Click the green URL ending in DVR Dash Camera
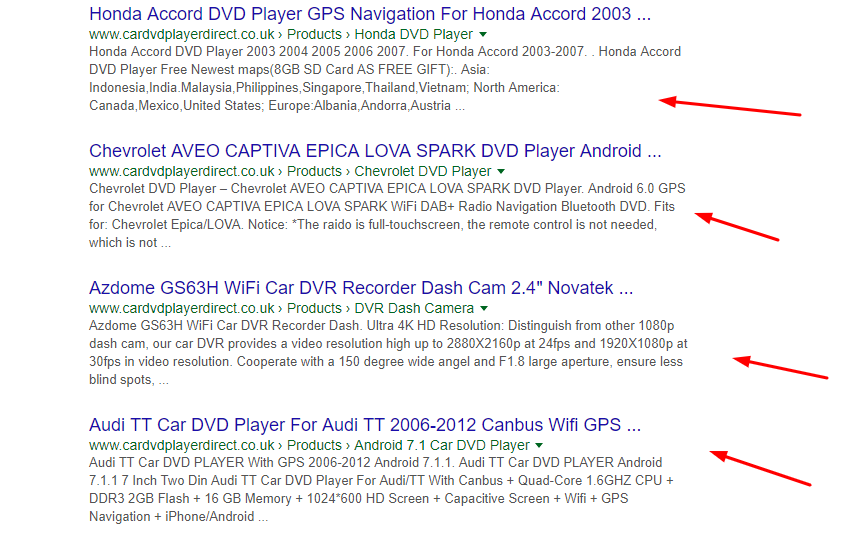This screenshot has width=844, height=542. pos(282,308)
